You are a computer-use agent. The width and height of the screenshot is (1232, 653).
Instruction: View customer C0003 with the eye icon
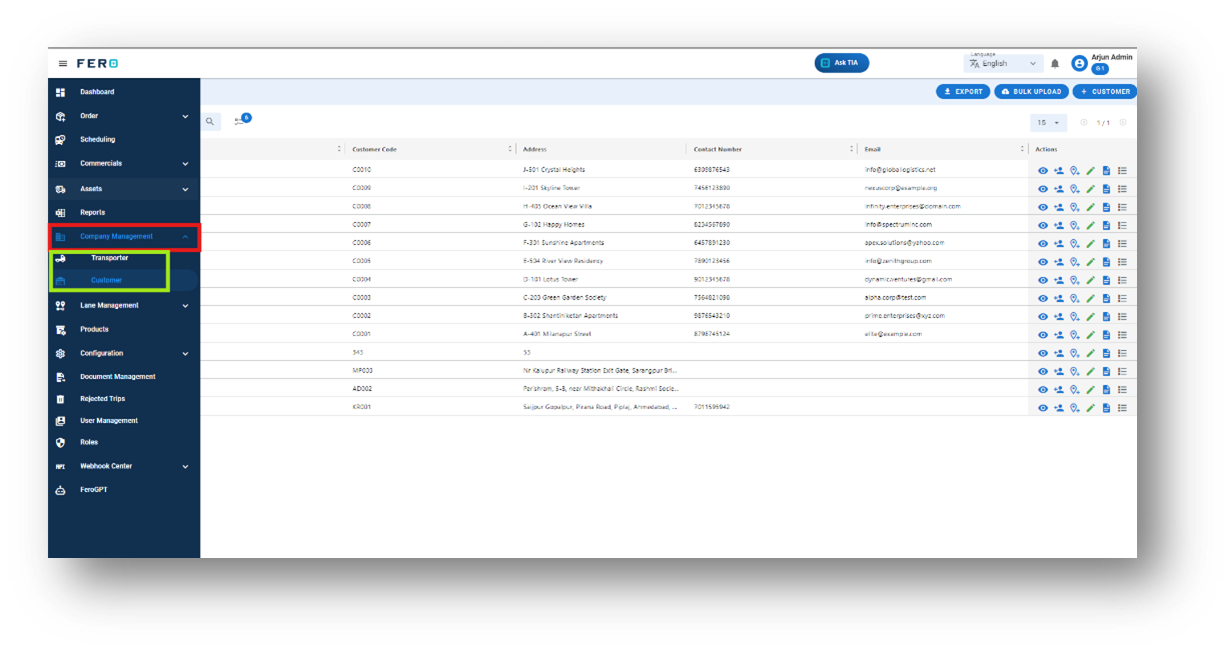pos(1043,298)
